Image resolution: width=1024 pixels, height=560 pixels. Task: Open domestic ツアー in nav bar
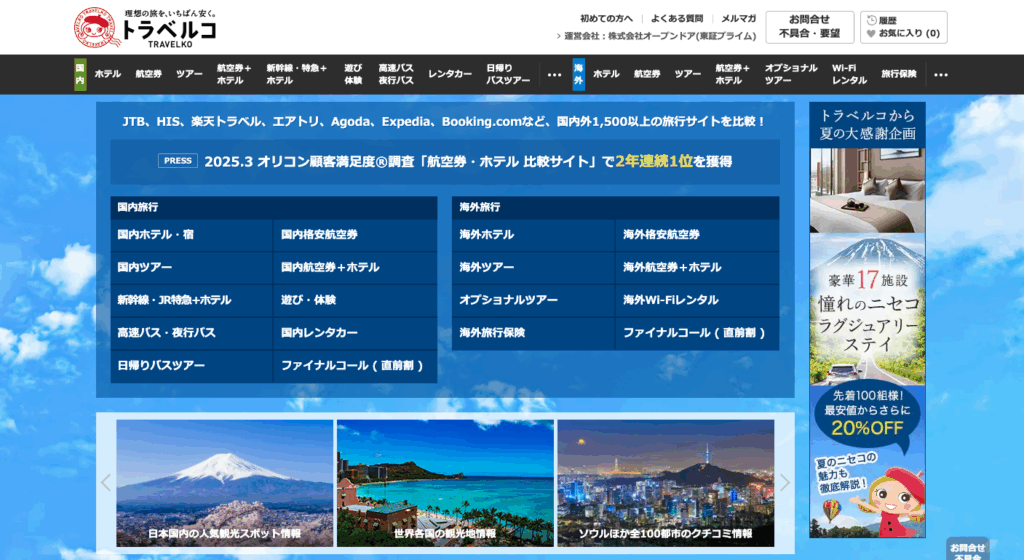pos(189,74)
